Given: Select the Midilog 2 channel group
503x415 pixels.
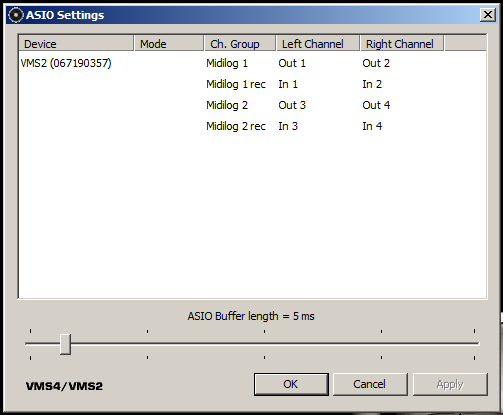Looking at the screenshot, I should tap(227, 105).
